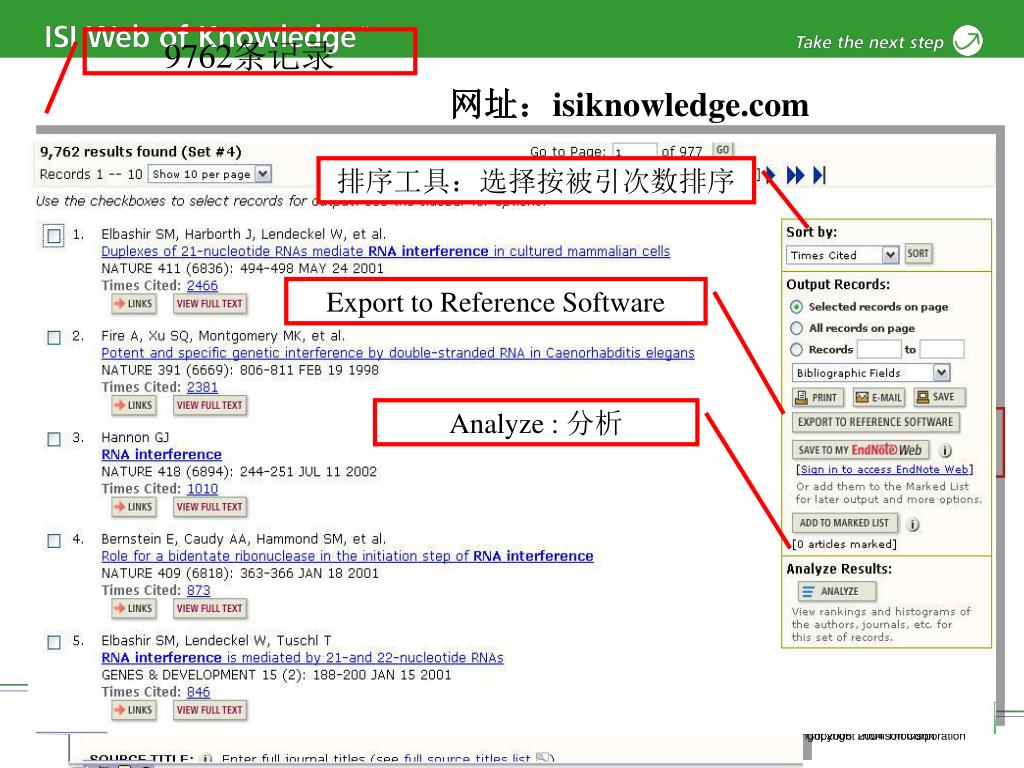The width and height of the screenshot is (1024, 768).
Task: Open Links for Hannon GJ record 3
Action: click(134, 507)
